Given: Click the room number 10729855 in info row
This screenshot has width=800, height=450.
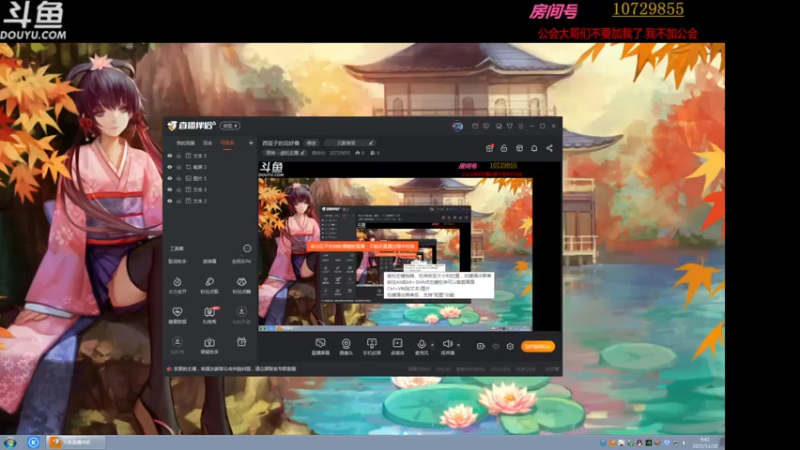Looking at the screenshot, I should point(339,153).
